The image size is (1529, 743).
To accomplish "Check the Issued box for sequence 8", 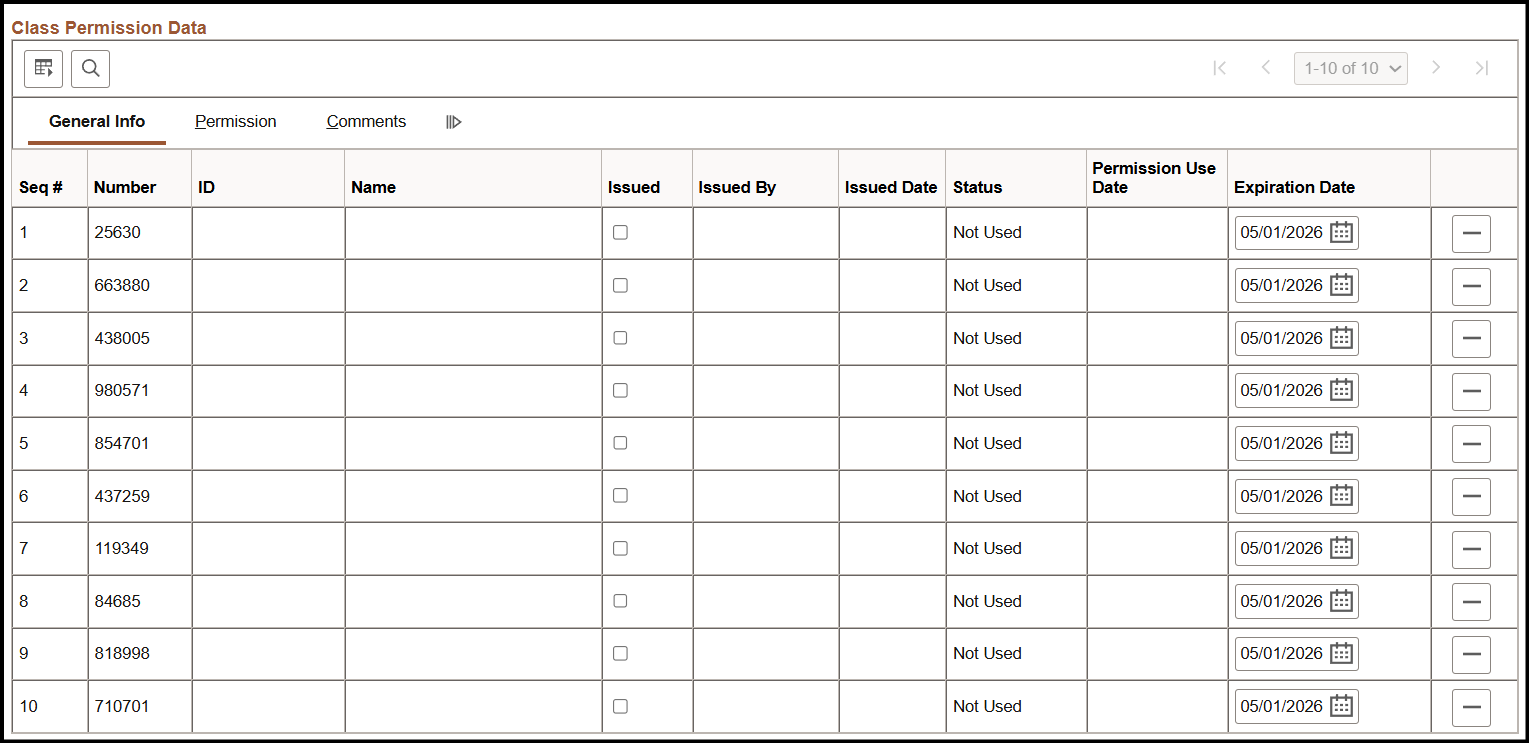I will pos(620,600).
